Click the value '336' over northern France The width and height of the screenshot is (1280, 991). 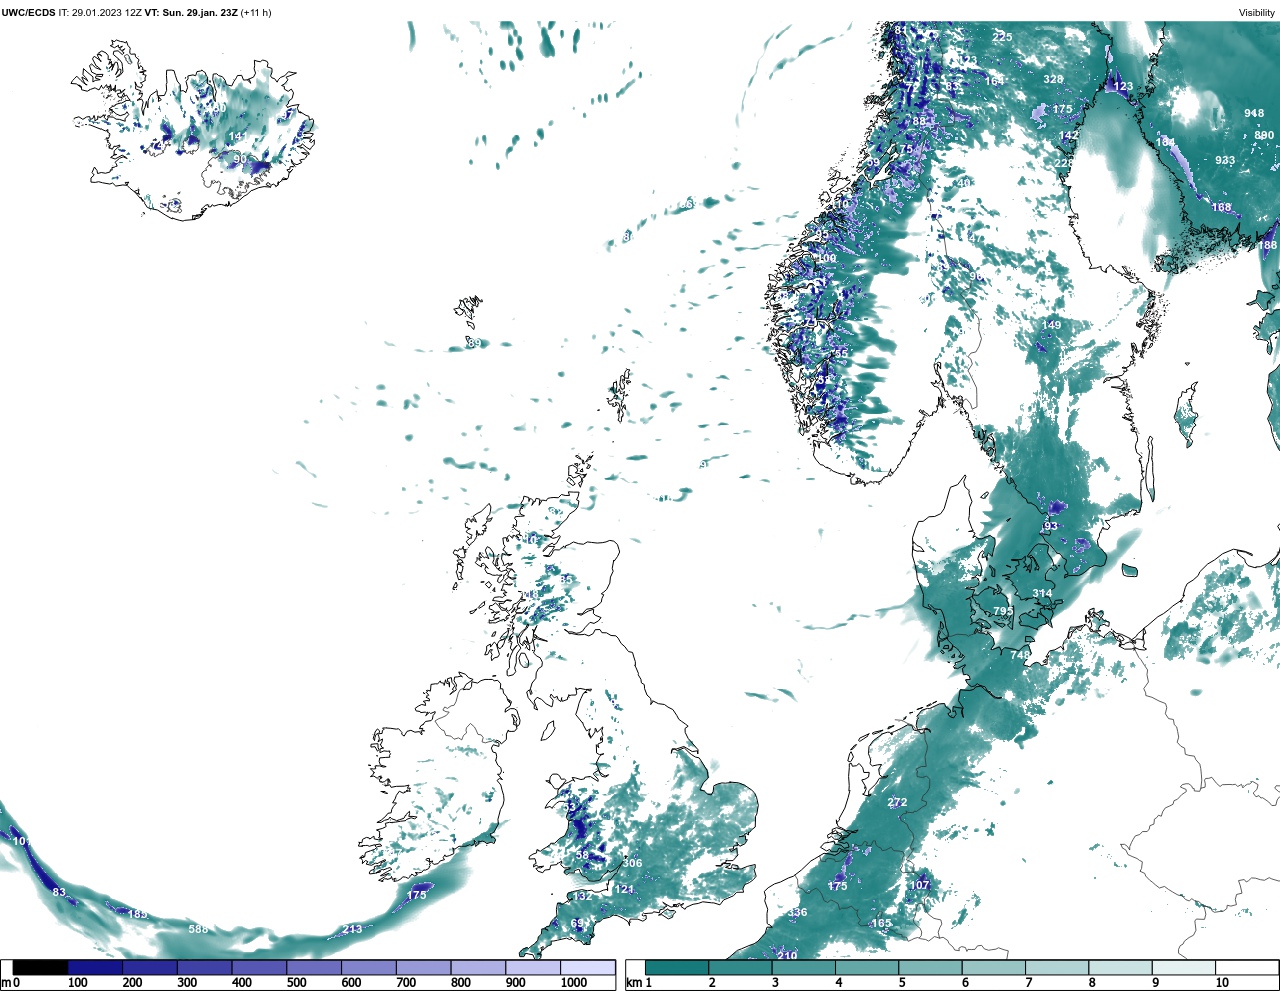797,912
